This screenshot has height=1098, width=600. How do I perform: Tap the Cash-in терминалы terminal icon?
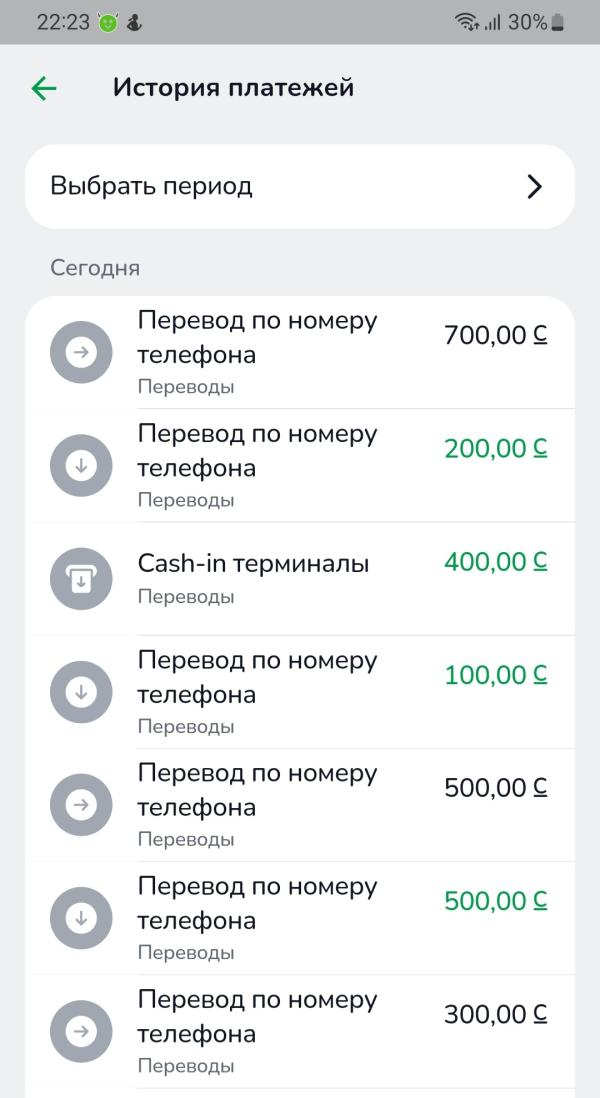tap(81, 578)
